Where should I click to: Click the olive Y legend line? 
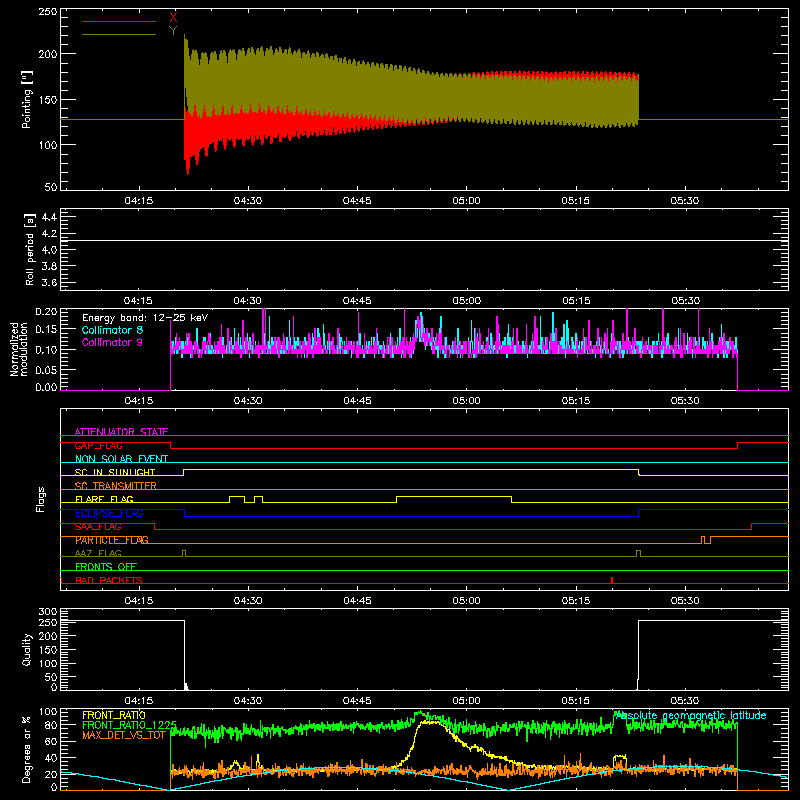119,35
